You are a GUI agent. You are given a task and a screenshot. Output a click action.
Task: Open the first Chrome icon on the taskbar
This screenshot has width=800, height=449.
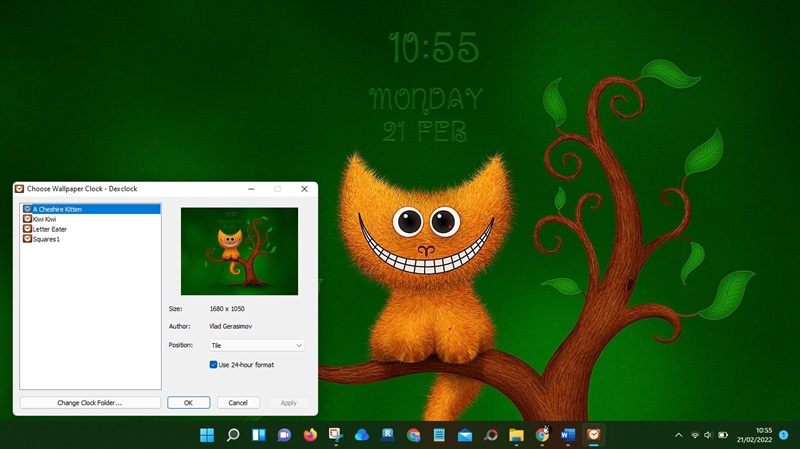(x=413, y=435)
